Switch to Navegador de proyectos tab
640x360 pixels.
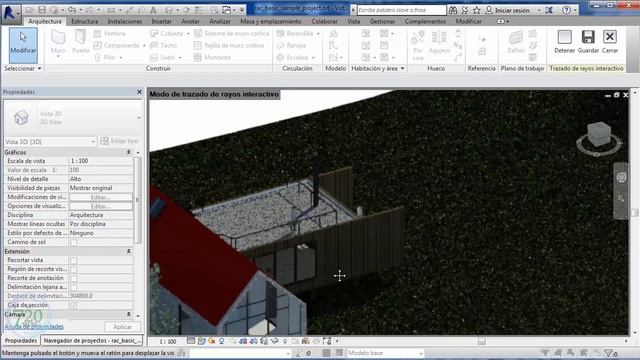tap(92, 340)
